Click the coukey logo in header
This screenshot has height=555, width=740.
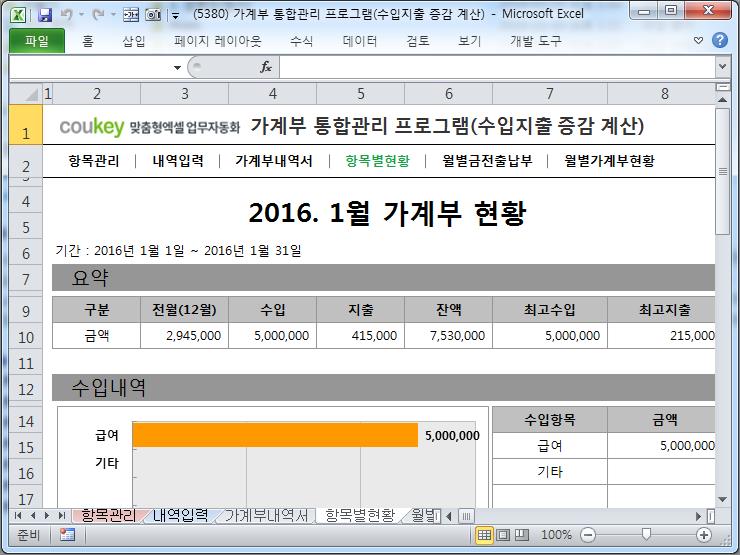[92, 126]
